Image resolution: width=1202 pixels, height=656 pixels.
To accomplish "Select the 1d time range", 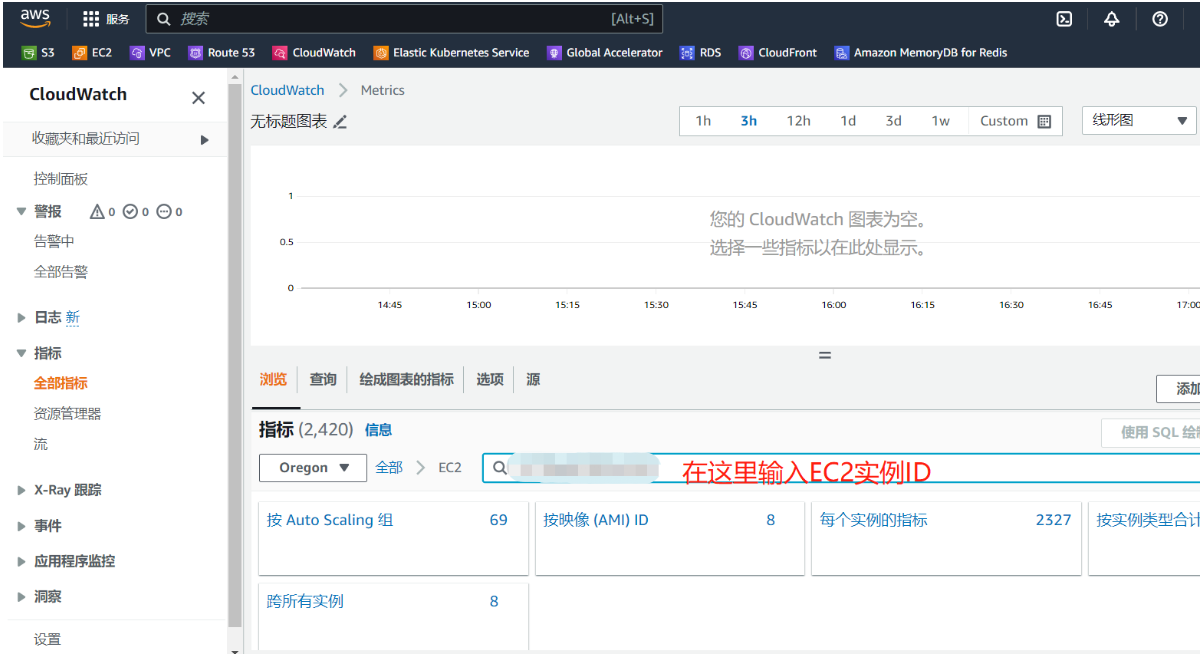I will click(848, 121).
